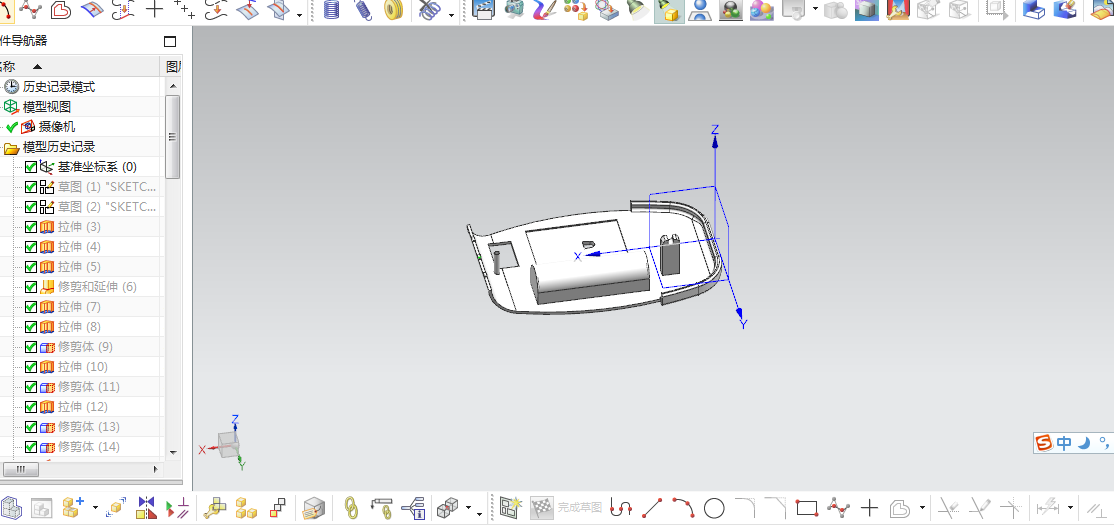Click the view triad orientation cube

(x=228, y=444)
